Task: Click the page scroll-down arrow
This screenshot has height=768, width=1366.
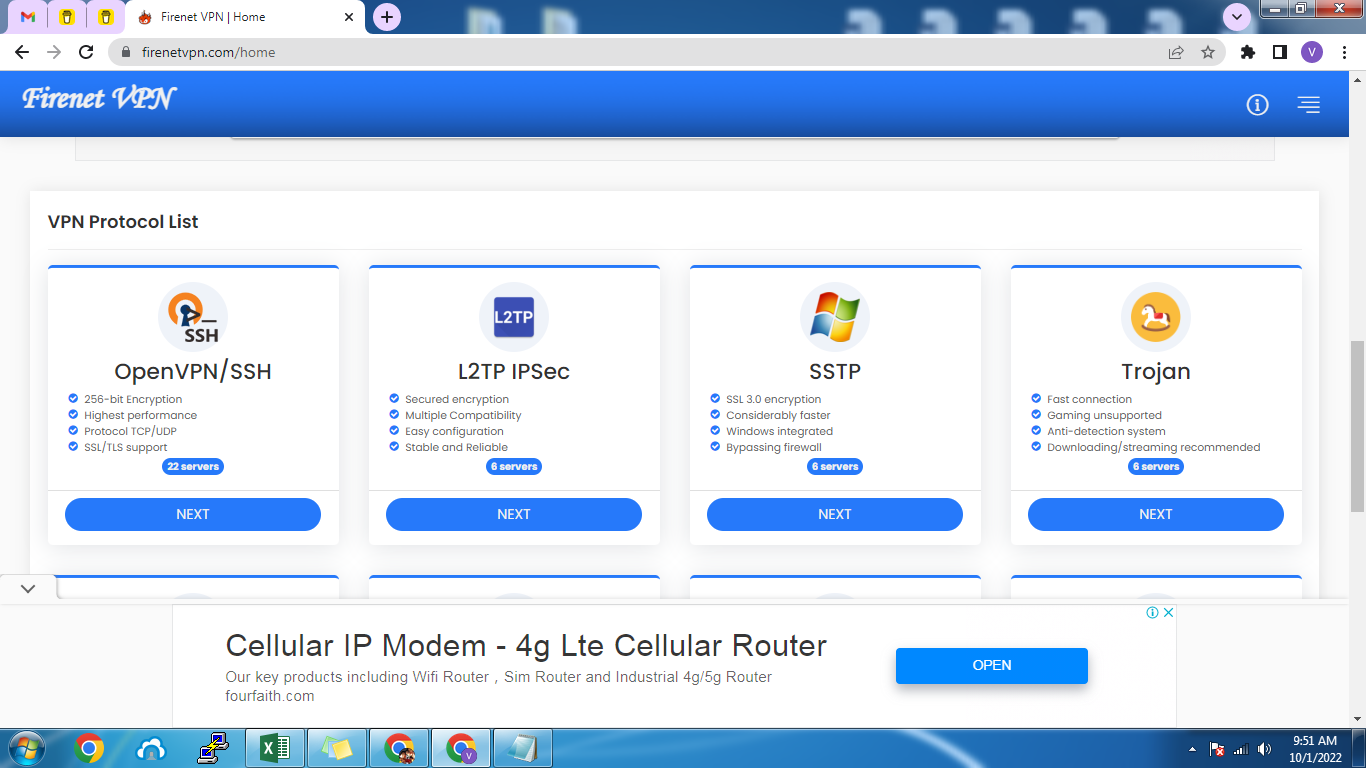Action: coord(1357,720)
